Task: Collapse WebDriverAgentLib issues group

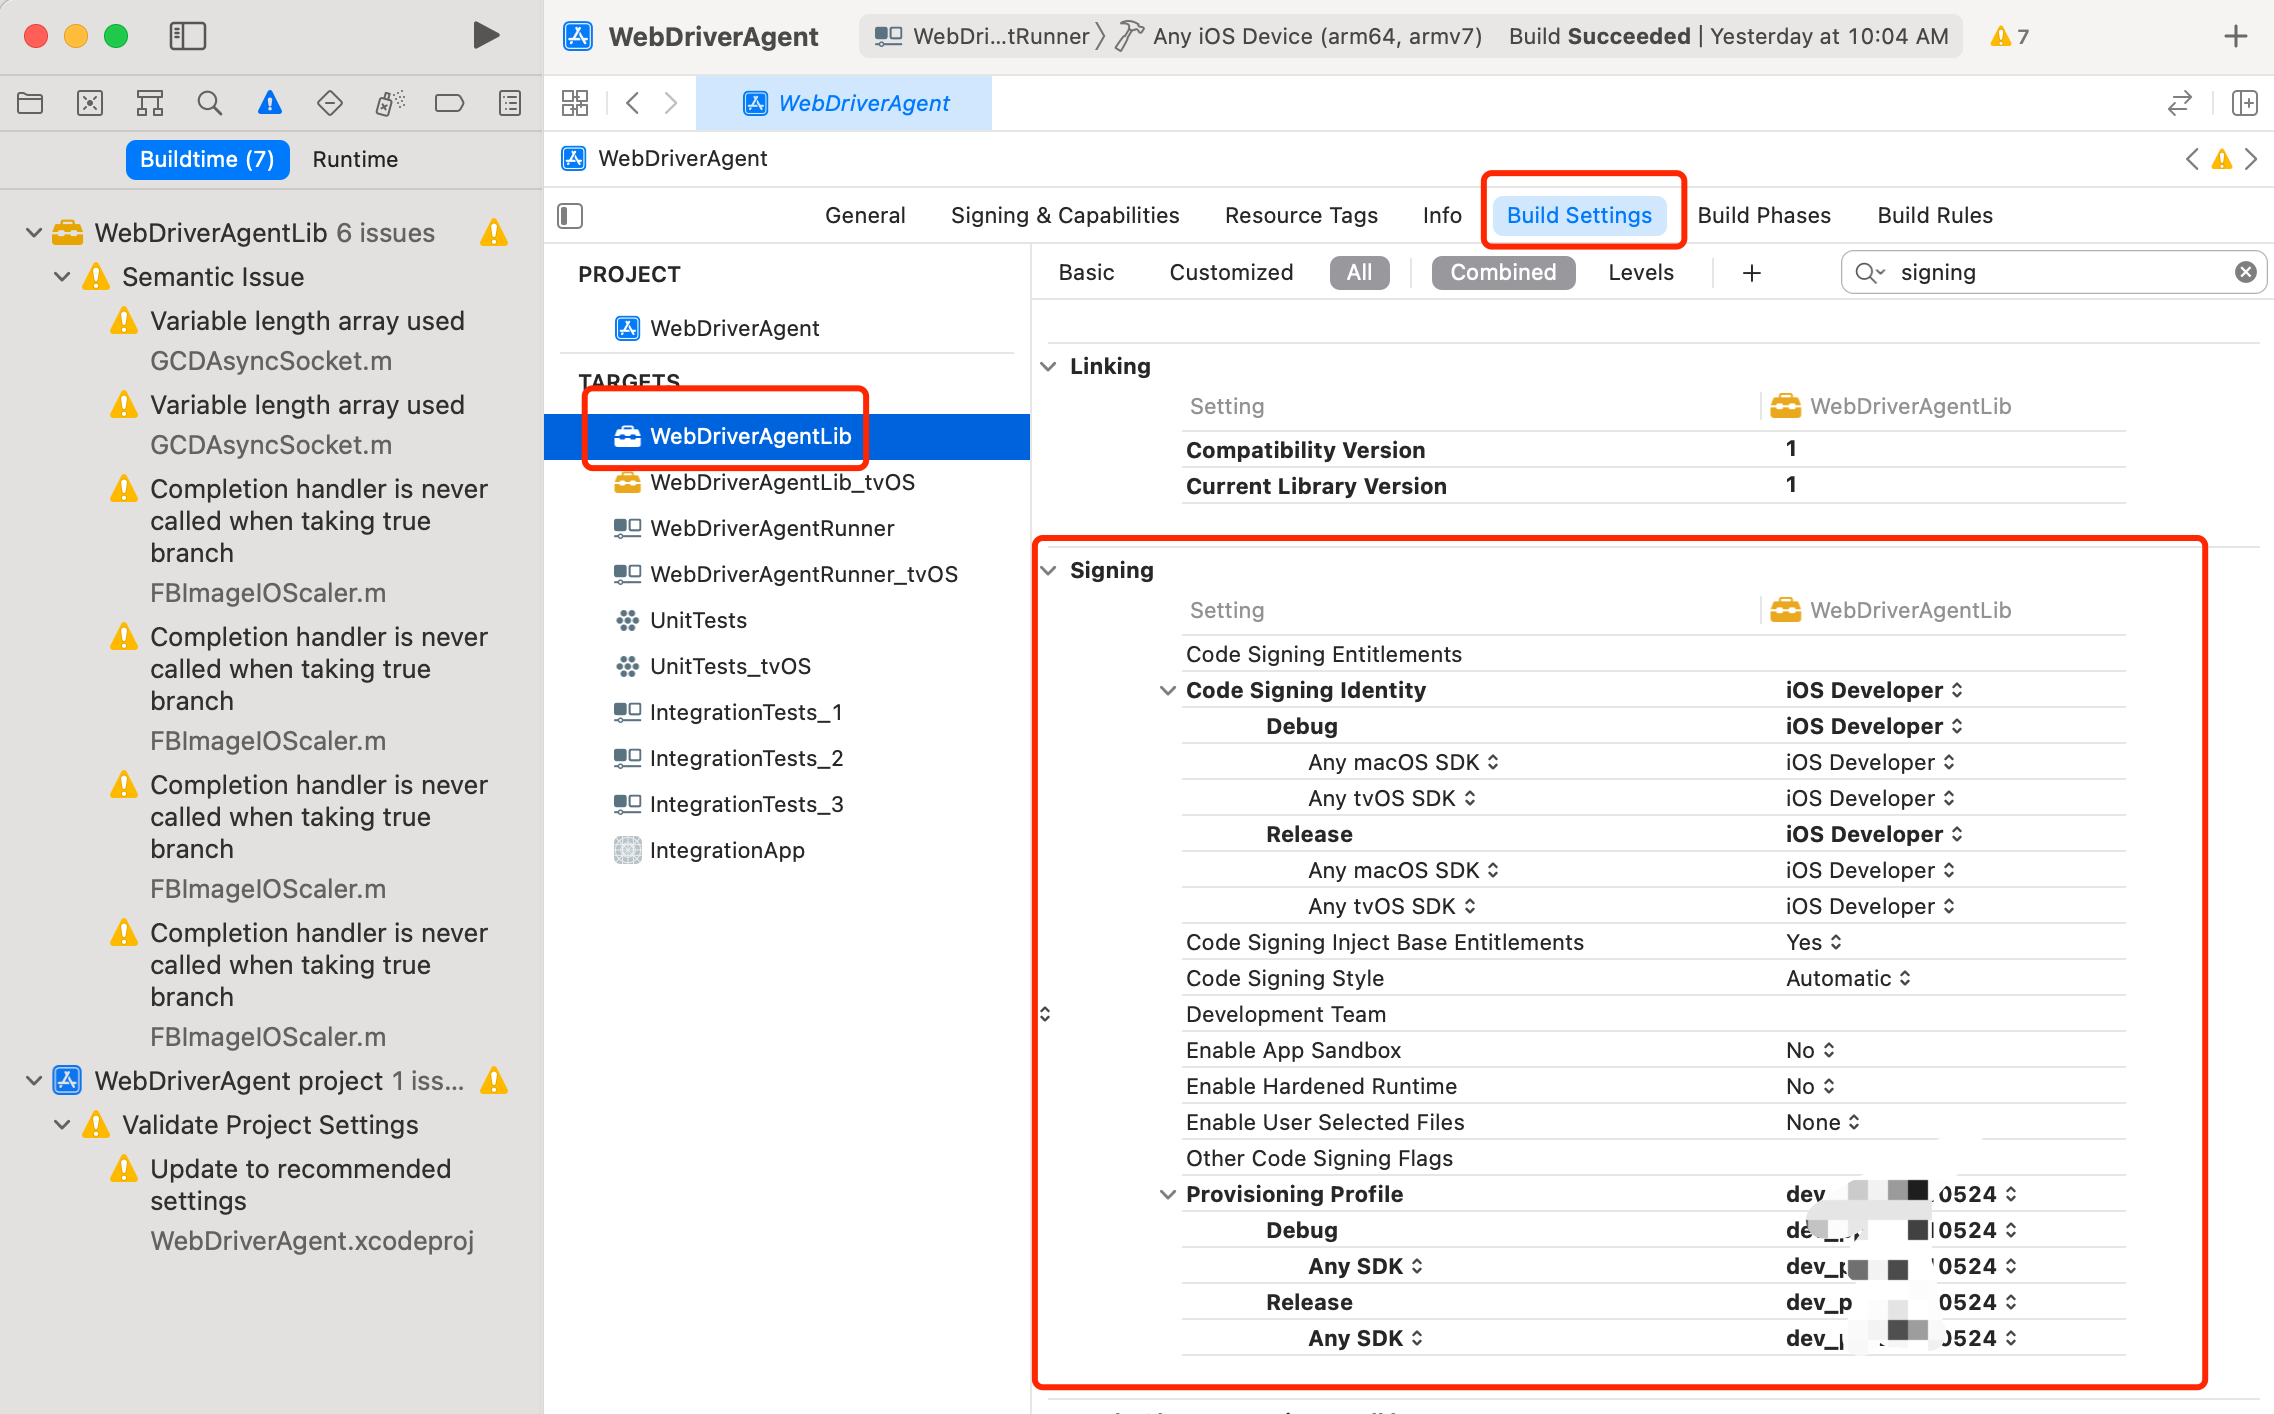Action: tap(33, 233)
